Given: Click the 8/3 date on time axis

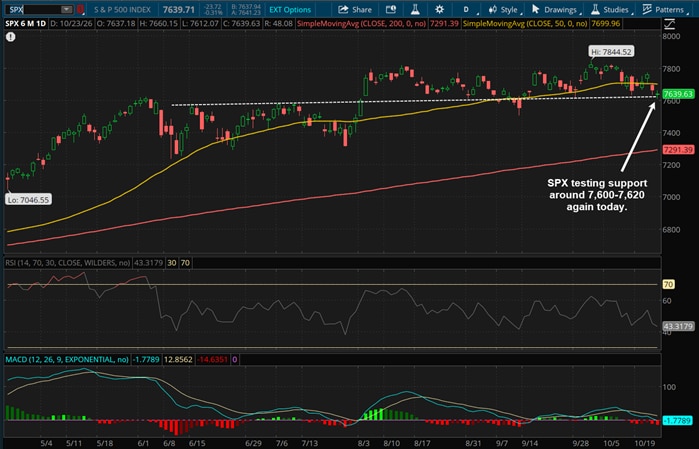Looking at the screenshot, I should (363, 443).
